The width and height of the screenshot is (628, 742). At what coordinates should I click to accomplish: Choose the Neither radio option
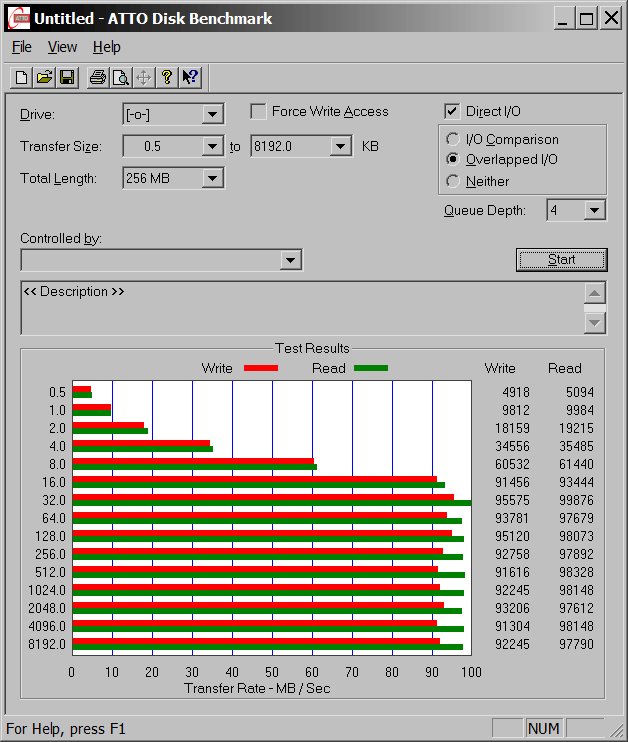tap(453, 181)
